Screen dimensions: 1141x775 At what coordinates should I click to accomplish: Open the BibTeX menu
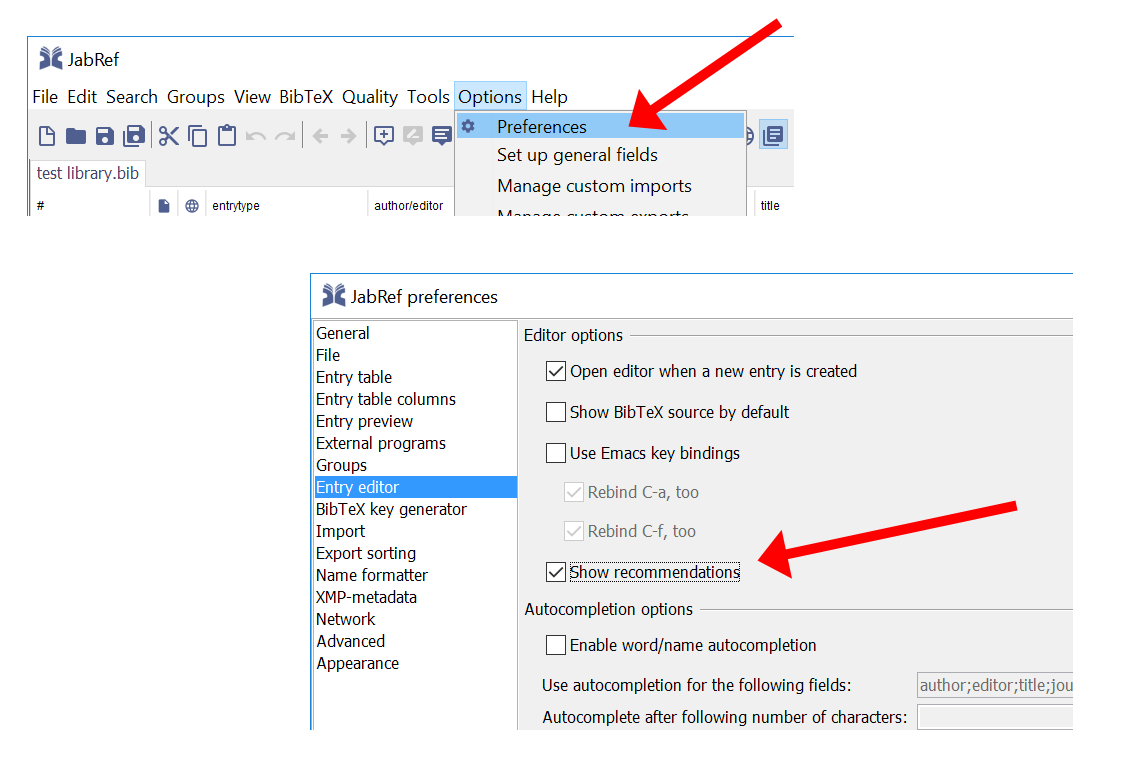306,97
